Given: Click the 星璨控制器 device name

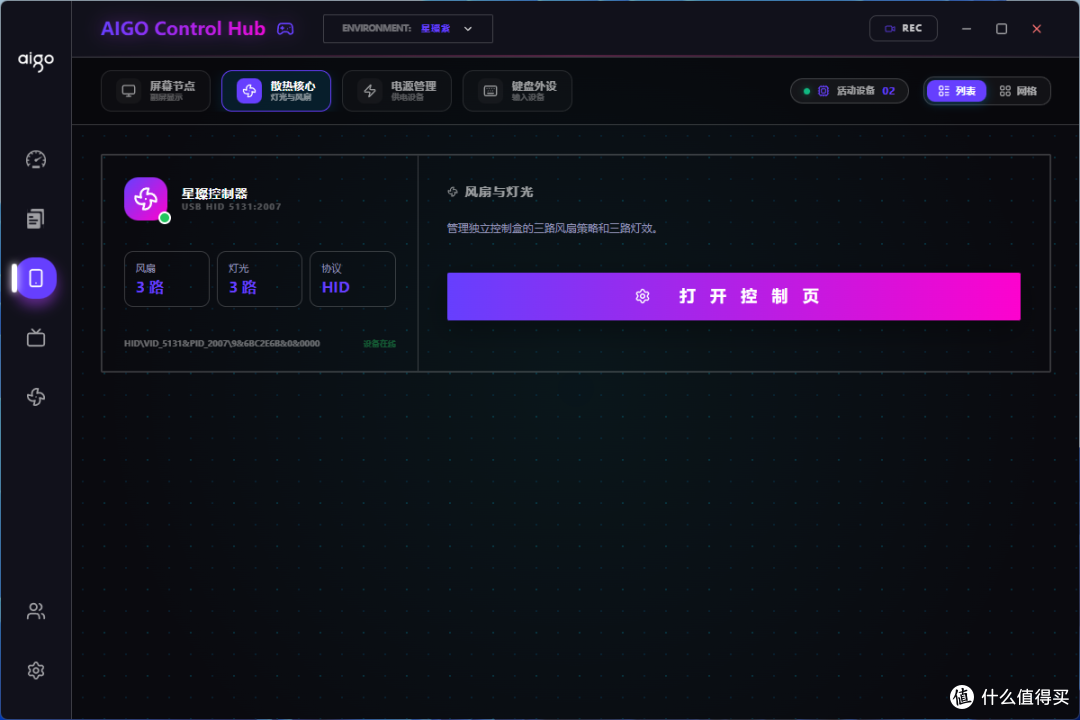Looking at the screenshot, I should 214,194.
